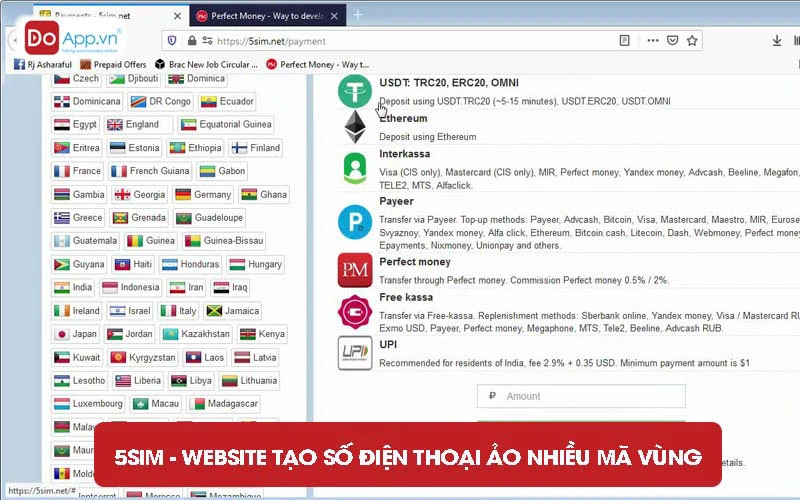Select Dominica country button

click(x=196, y=78)
